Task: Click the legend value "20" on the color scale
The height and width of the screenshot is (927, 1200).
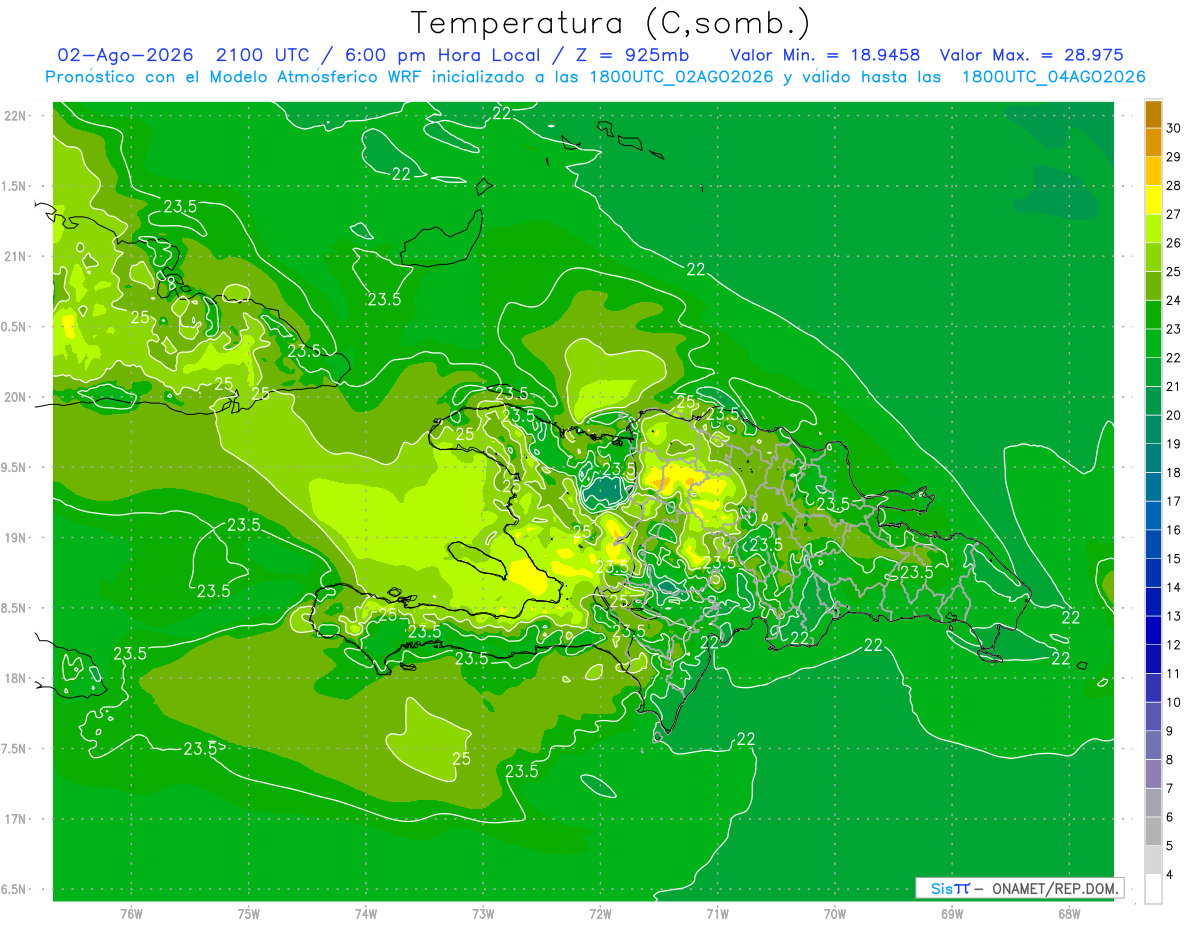Action: click(x=1174, y=415)
